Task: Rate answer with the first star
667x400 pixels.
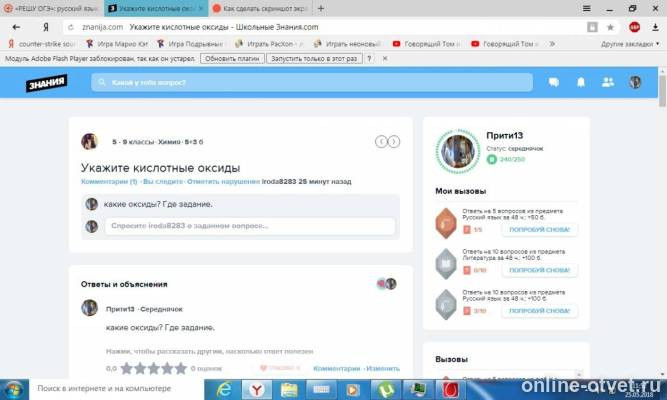Action: point(126,369)
